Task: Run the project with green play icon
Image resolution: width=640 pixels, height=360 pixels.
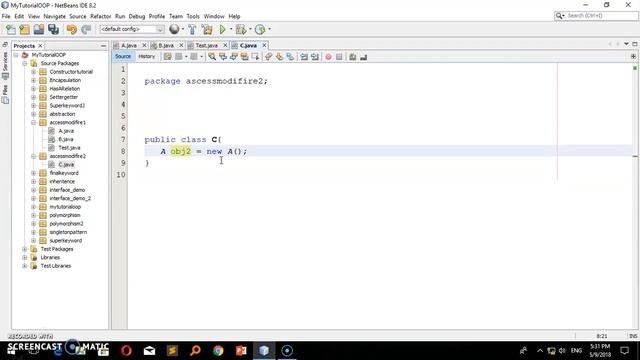Action: point(222,29)
